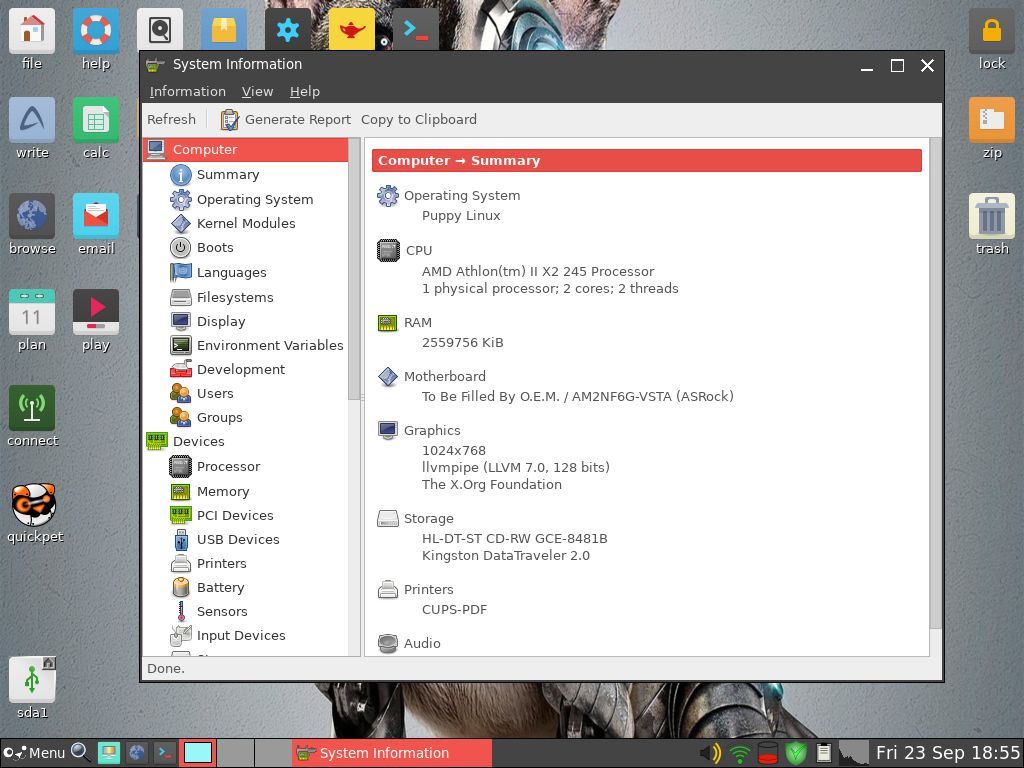1024x768 pixels.
Task: Click Copy to Clipboard button
Action: coord(419,120)
